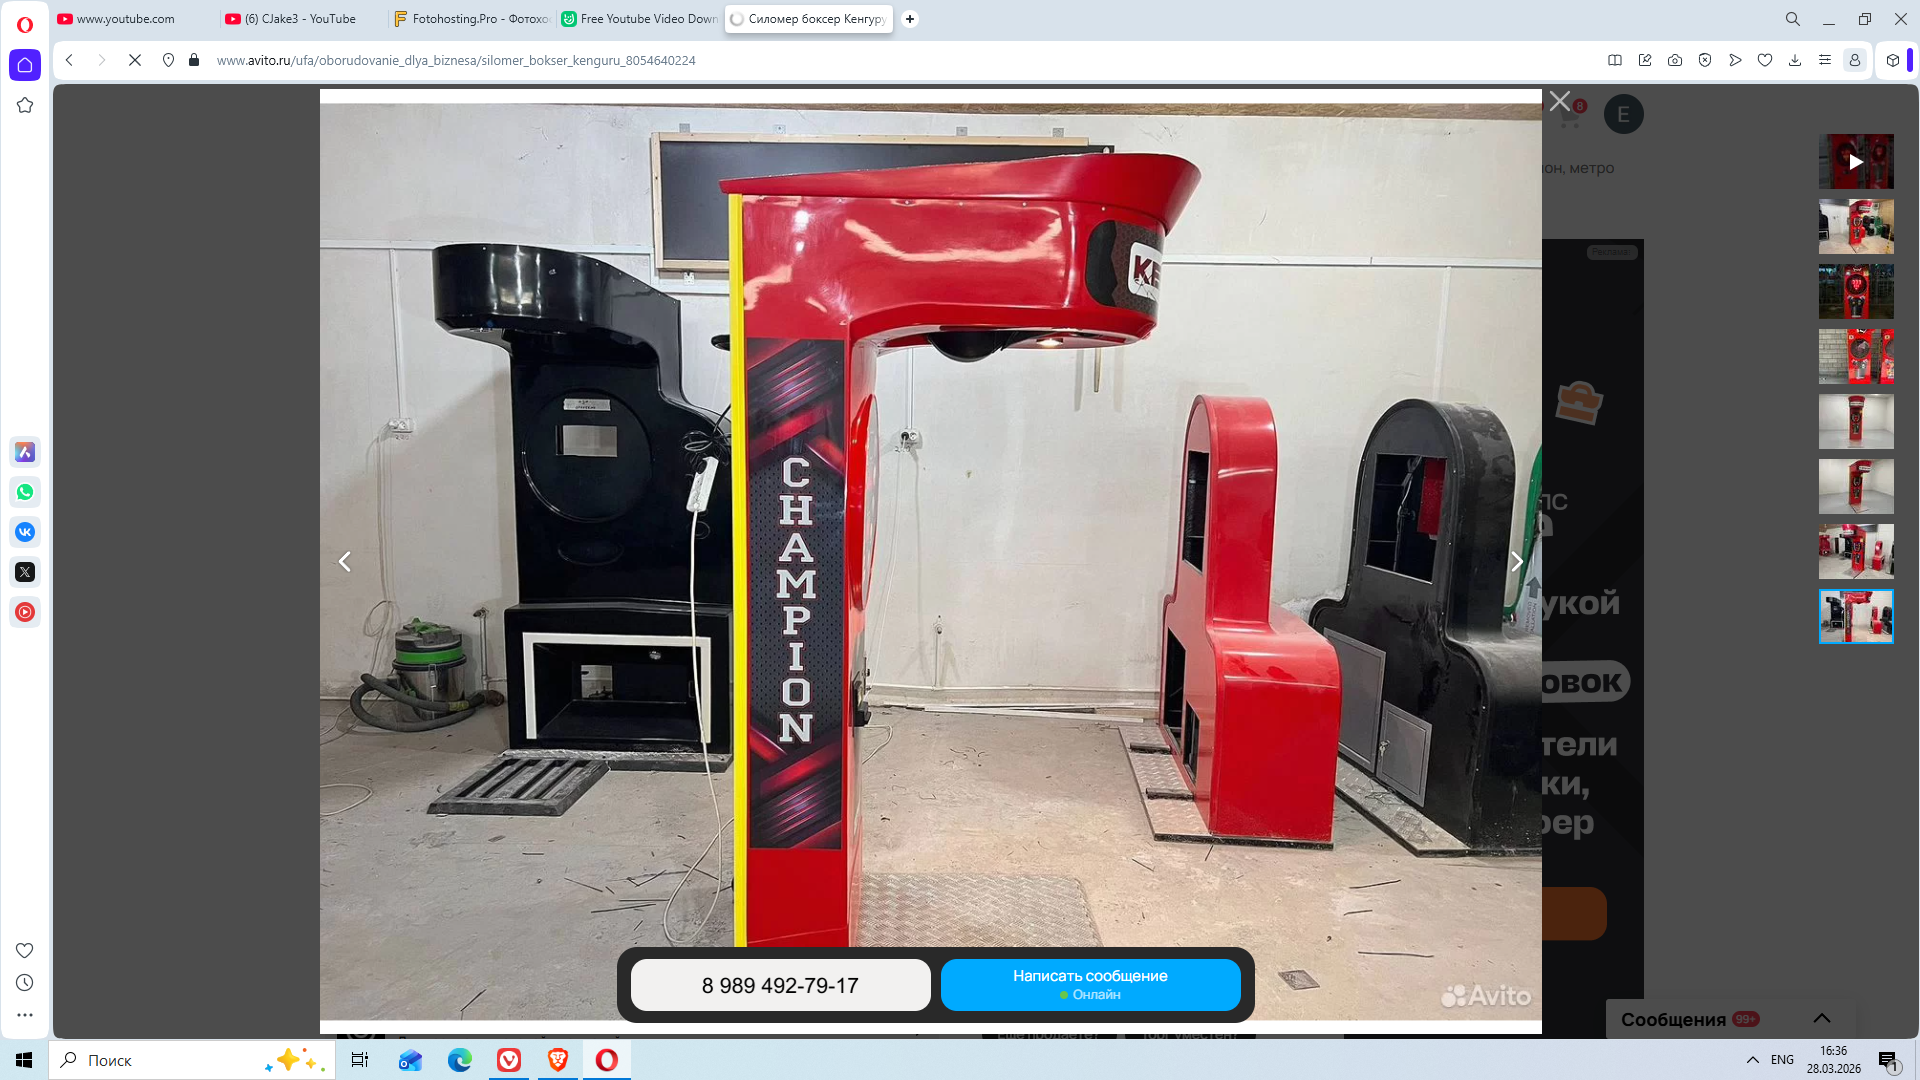Add page to bookmarks heart icon
The width and height of the screenshot is (1920, 1080).
click(x=1765, y=60)
